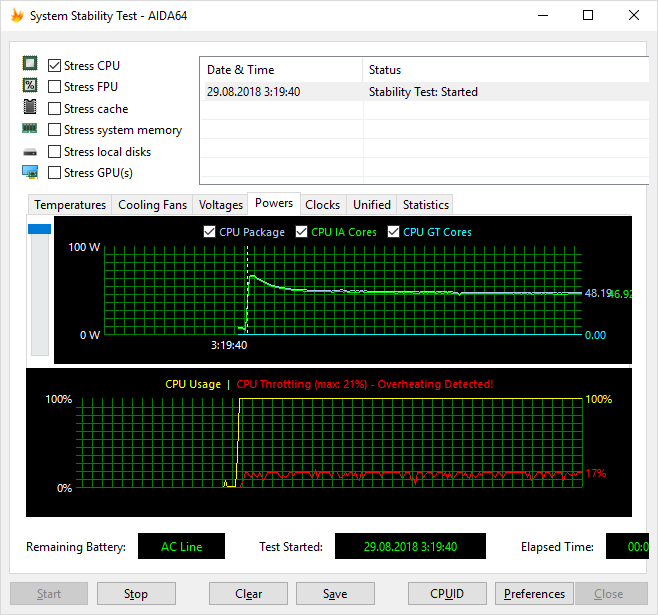Click the AIDA64 flame icon in title bar

coord(17,16)
